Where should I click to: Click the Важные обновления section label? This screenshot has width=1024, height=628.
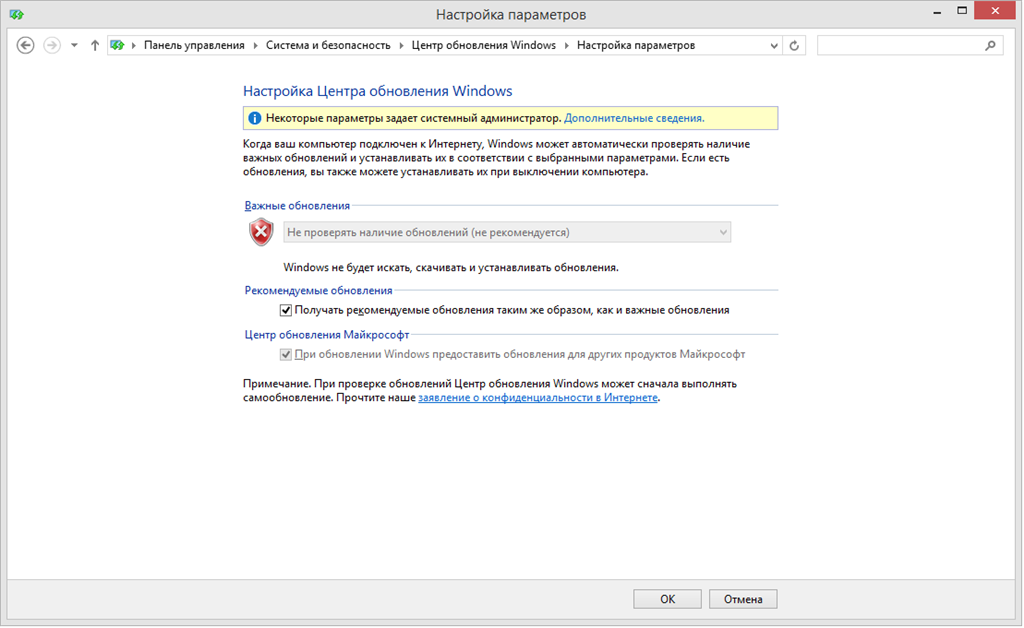tap(297, 206)
